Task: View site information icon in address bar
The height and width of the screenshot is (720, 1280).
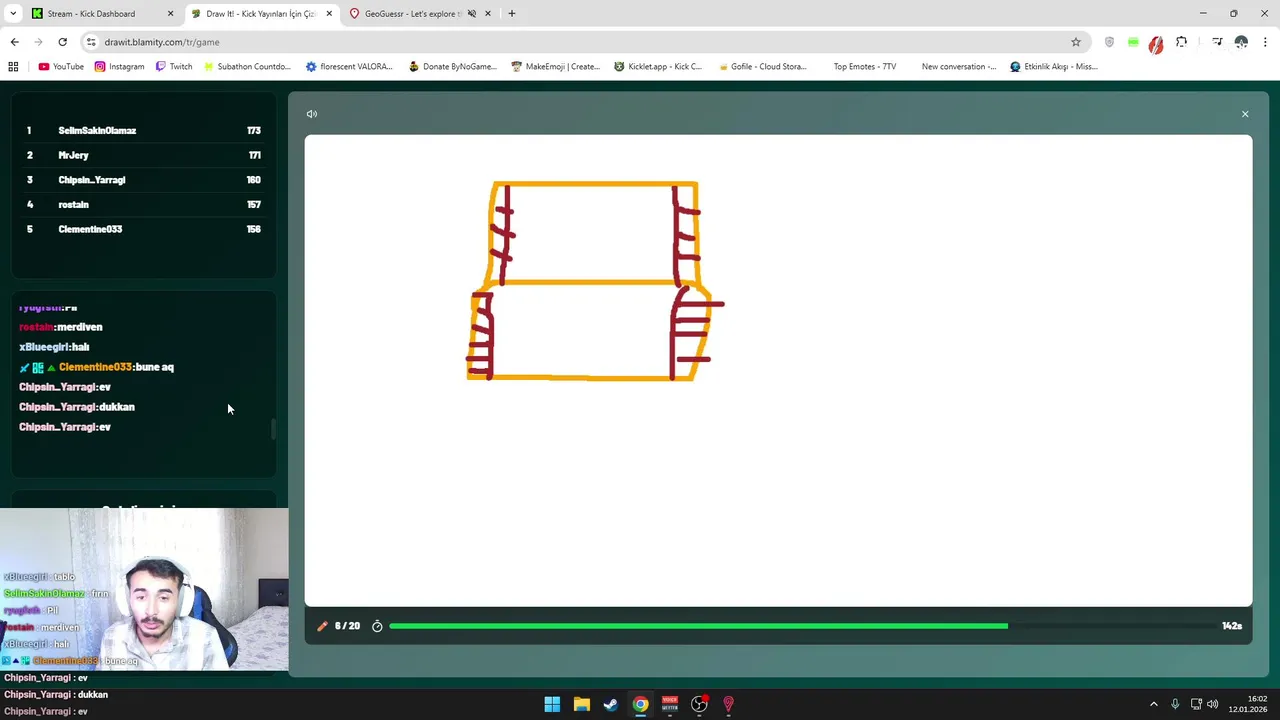Action: pyautogui.click(x=91, y=42)
